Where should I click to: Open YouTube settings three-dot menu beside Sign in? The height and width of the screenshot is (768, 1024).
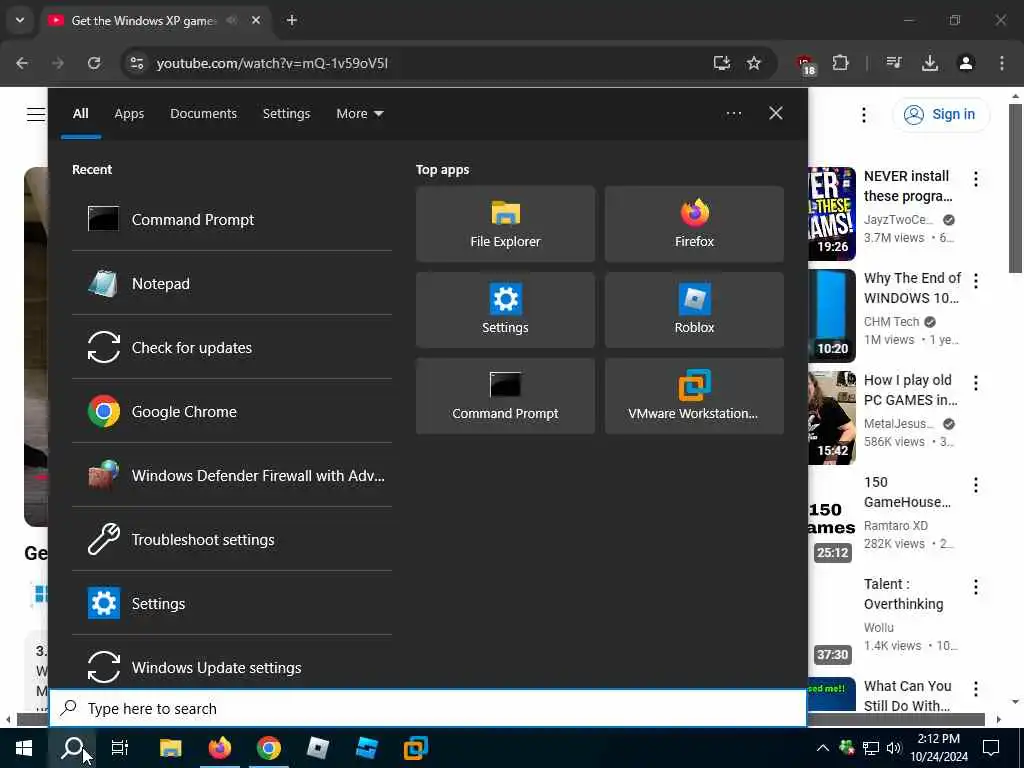(863, 114)
